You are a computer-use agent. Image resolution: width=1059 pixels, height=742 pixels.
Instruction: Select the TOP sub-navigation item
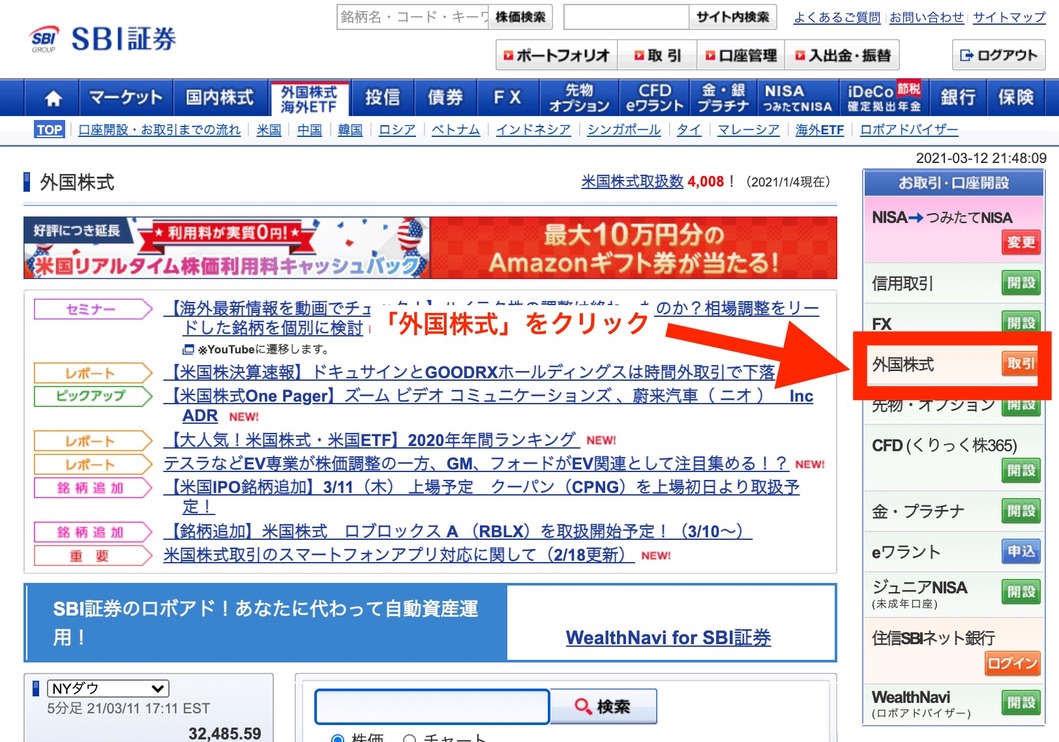[49, 130]
